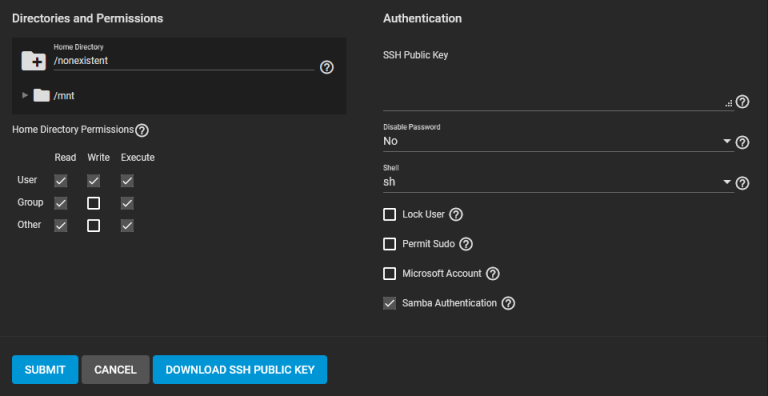Open the Disable Password dropdown
The image size is (768, 396).
[557, 142]
